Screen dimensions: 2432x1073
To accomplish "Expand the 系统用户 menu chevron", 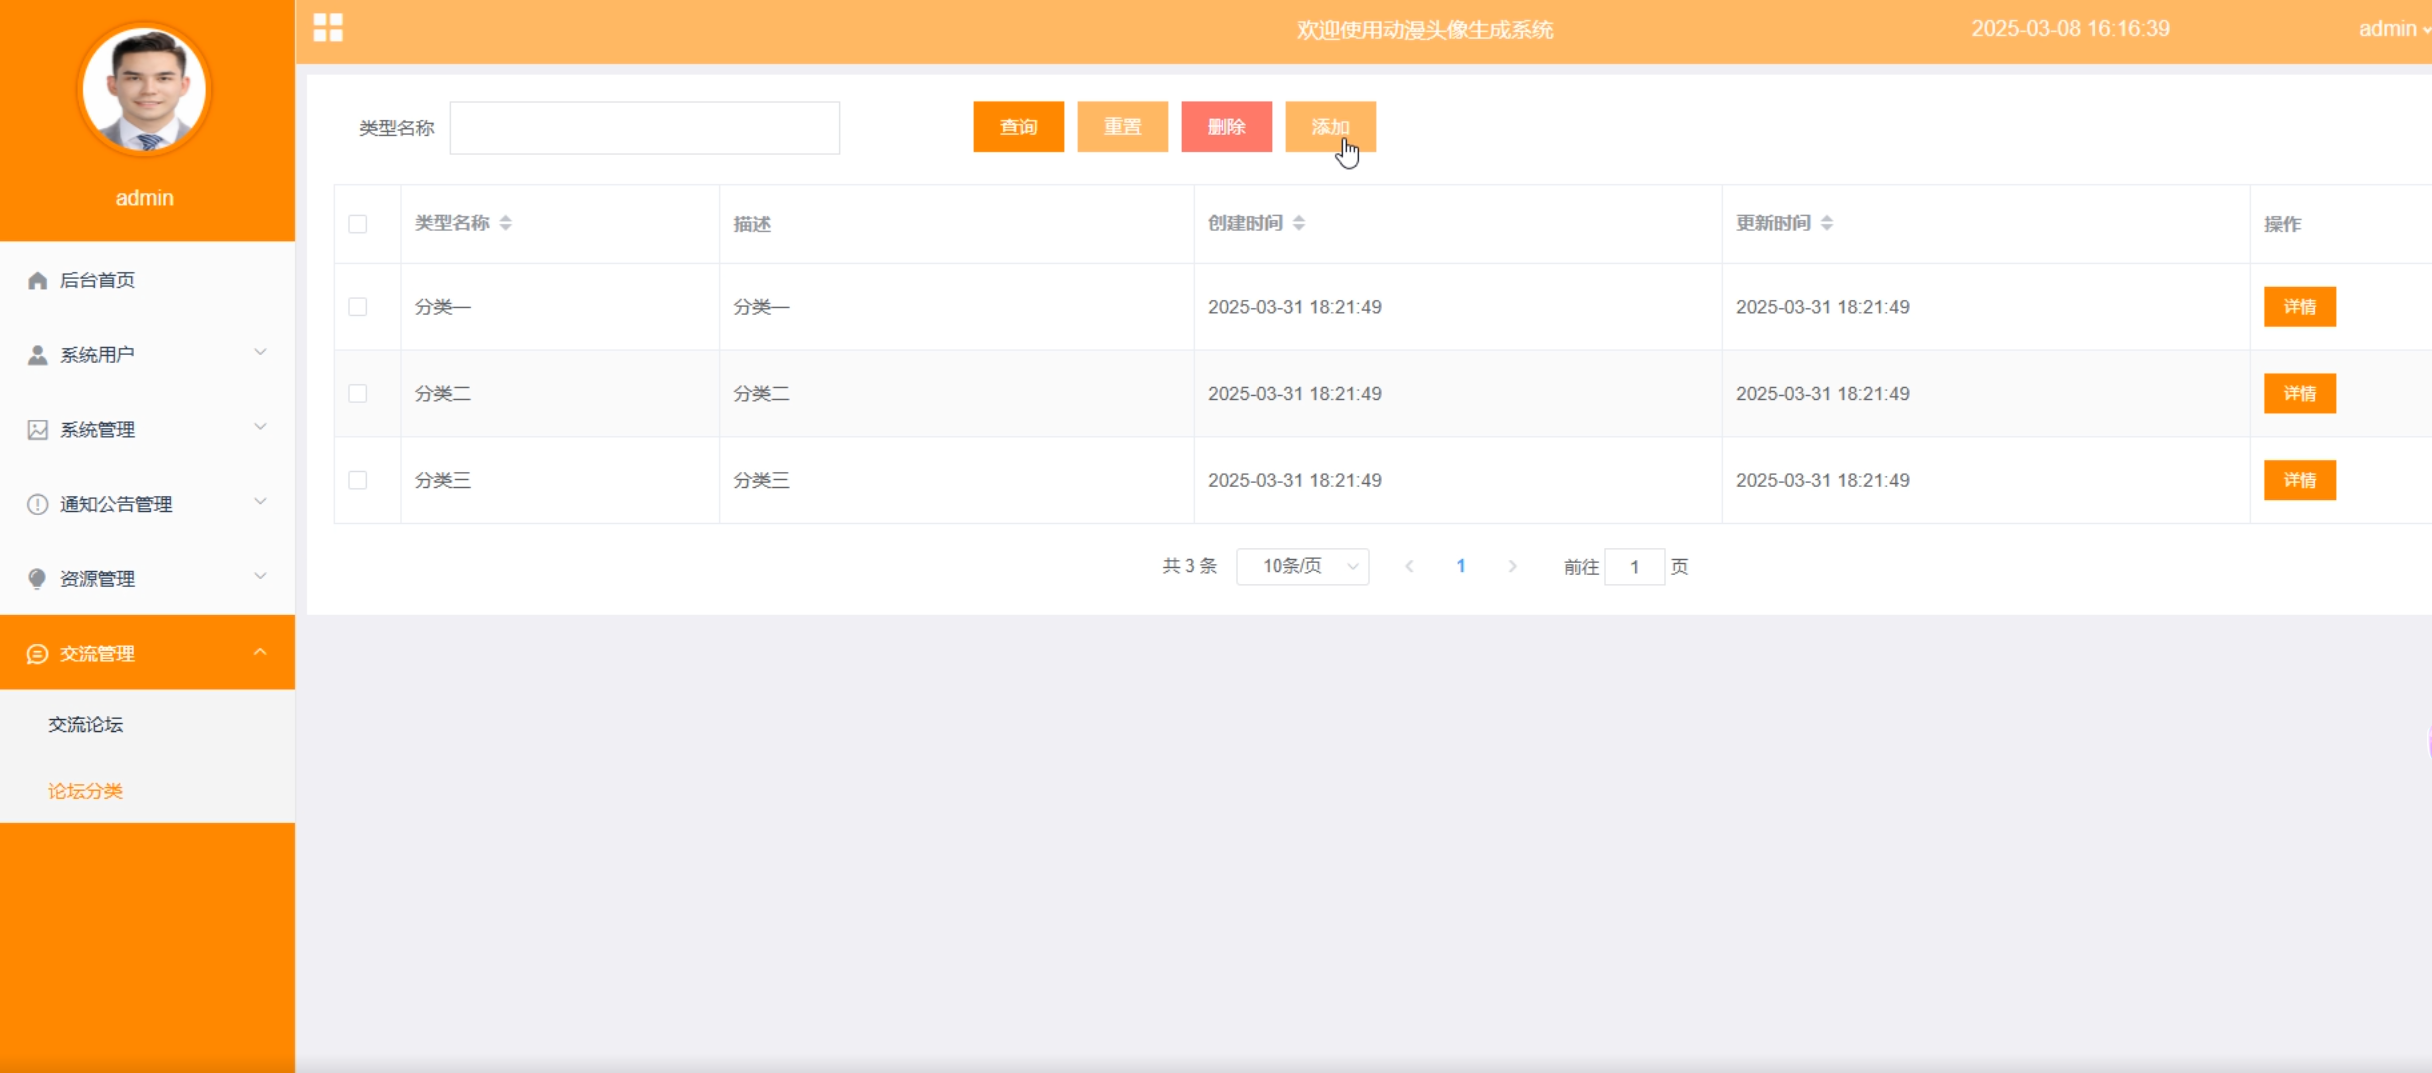I will 260,352.
